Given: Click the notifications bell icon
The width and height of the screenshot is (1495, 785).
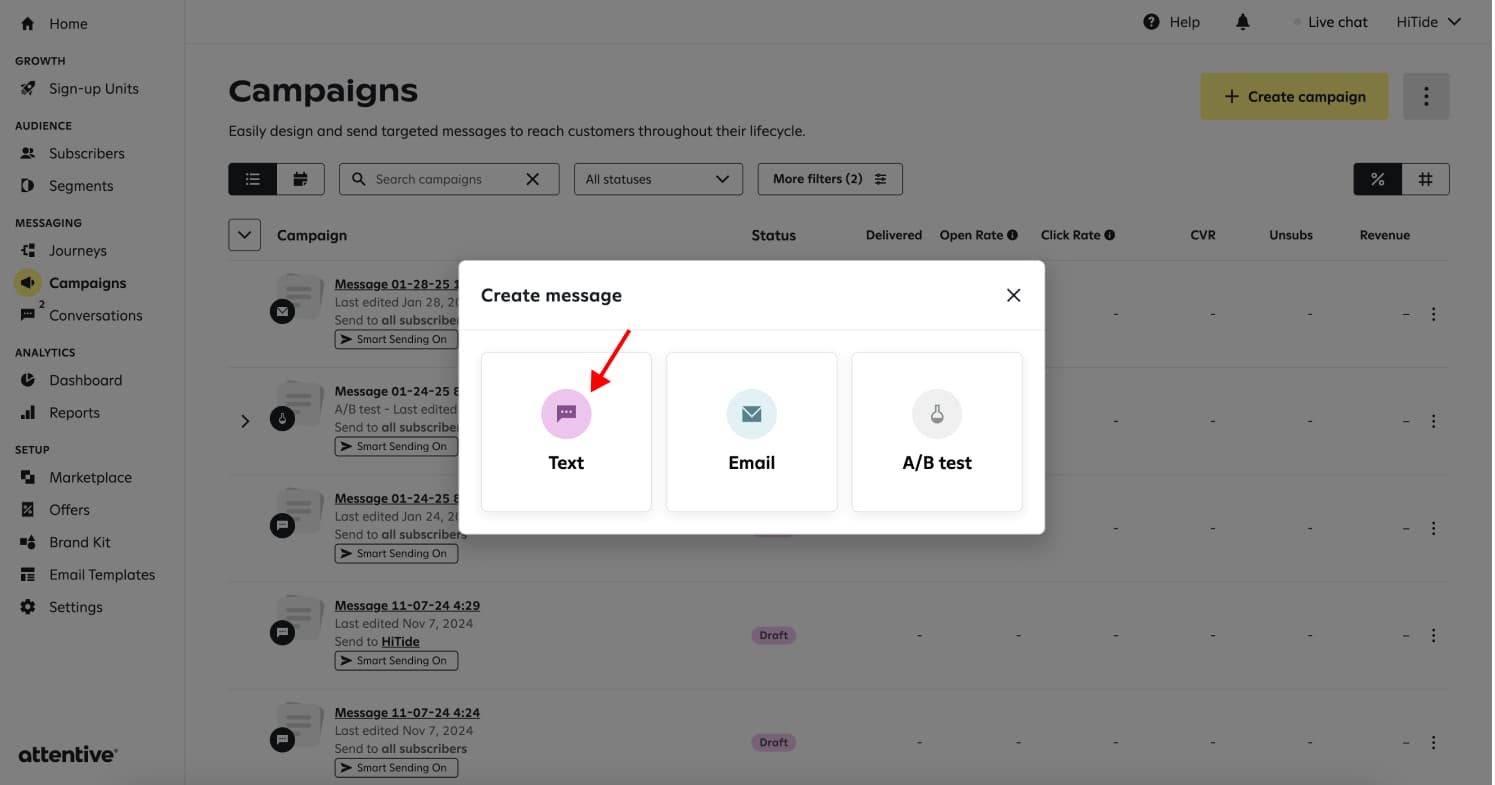Looking at the screenshot, I should pyautogui.click(x=1242, y=22).
